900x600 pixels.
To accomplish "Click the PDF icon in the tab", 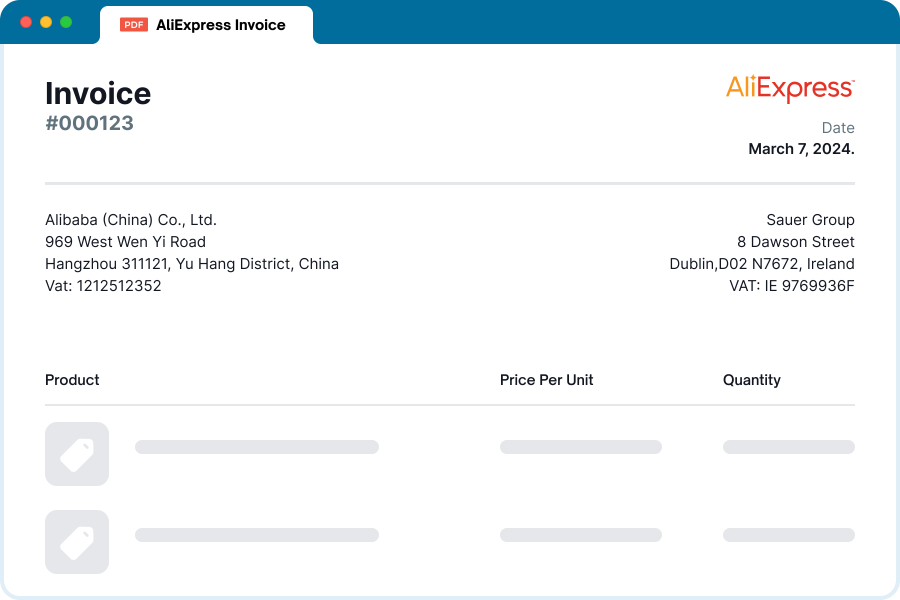I will [134, 25].
